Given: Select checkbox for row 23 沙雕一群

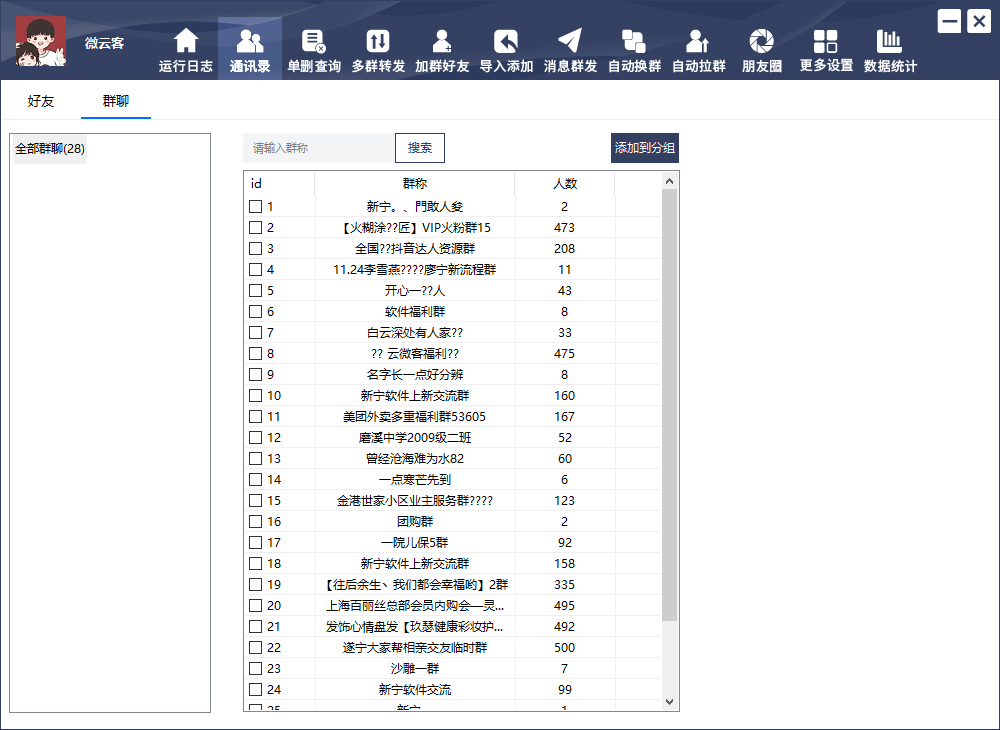Looking at the screenshot, I should tap(256, 668).
